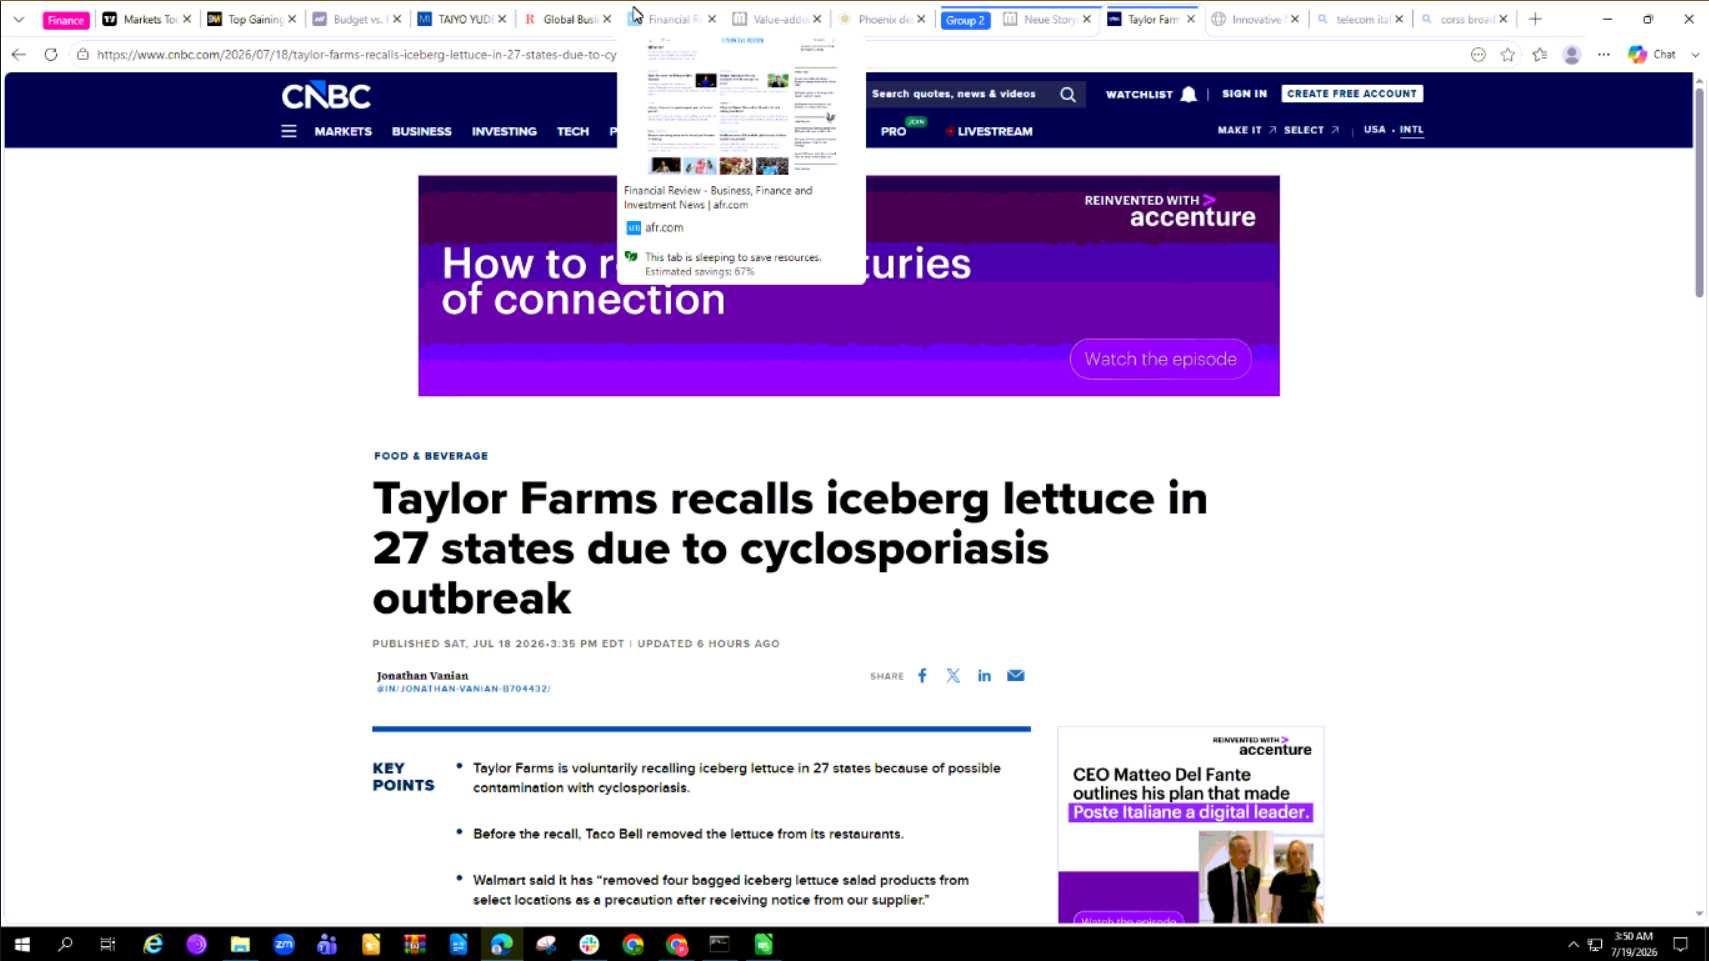Viewport: 1709px width, 961px height.
Task: Open the terminal from taskbar
Action: 719,944
